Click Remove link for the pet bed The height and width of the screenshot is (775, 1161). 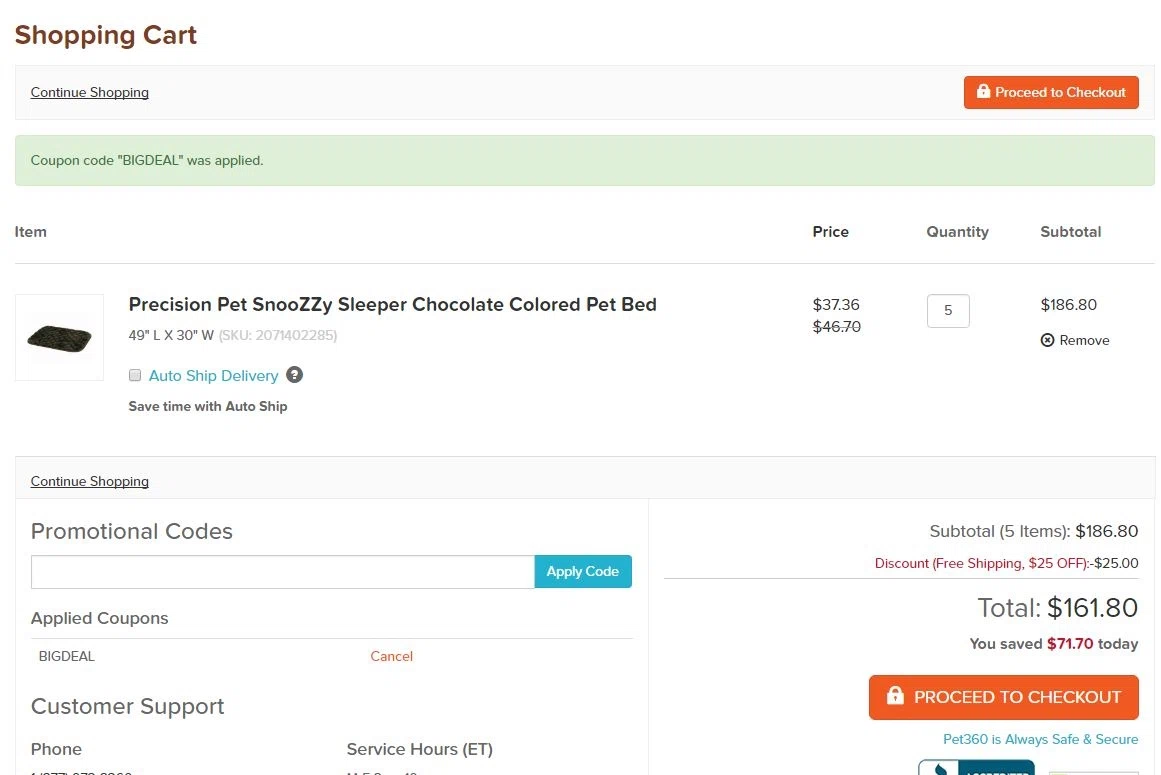[1084, 340]
